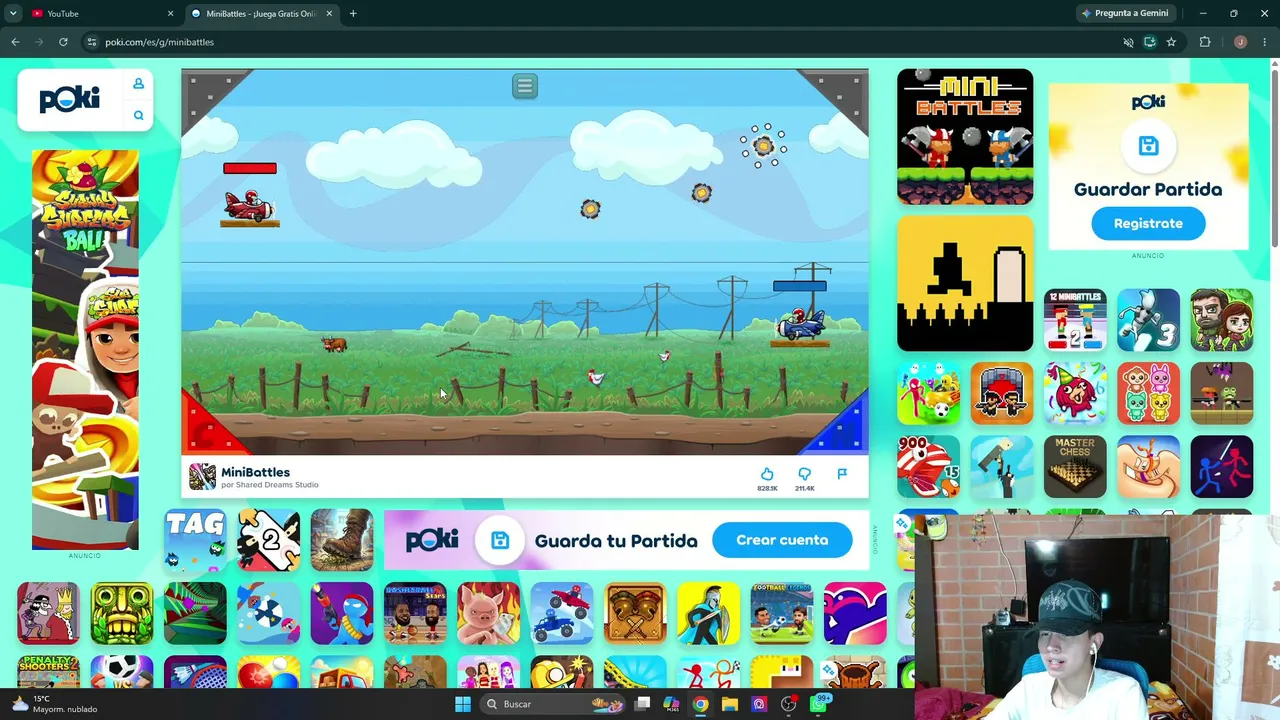Image resolution: width=1280 pixels, height=720 pixels.
Task: Expand the Chrome tab search dropdown
Action: click(x=13, y=13)
